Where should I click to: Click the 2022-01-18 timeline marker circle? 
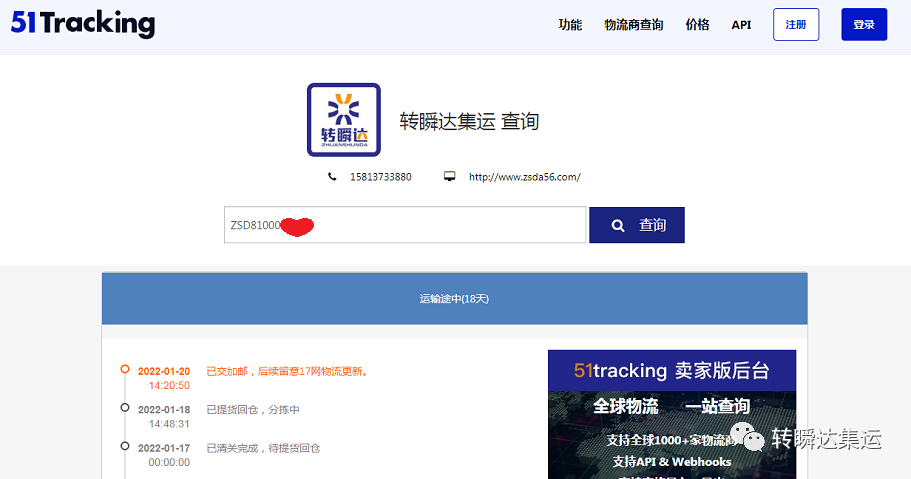(124, 407)
